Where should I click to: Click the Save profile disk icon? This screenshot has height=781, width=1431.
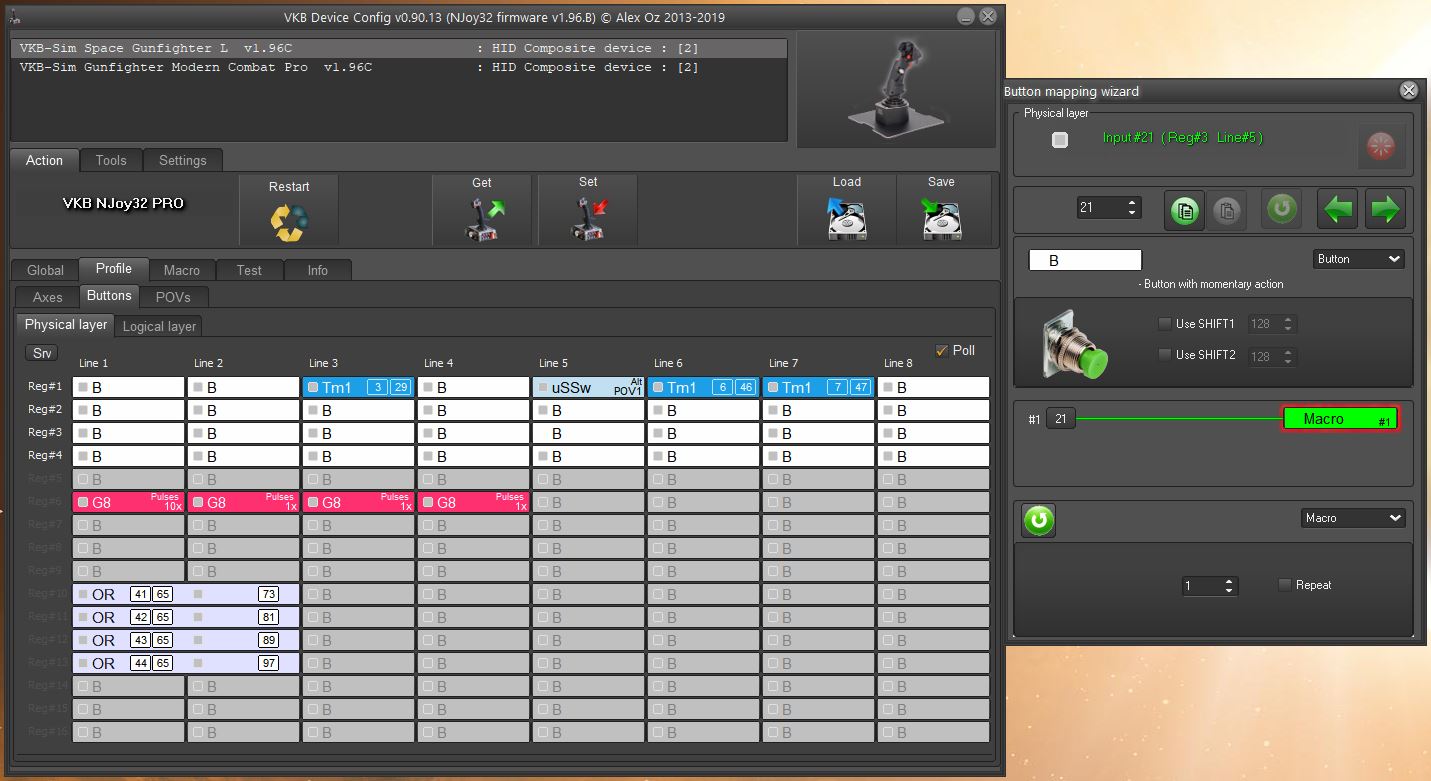pos(941,219)
